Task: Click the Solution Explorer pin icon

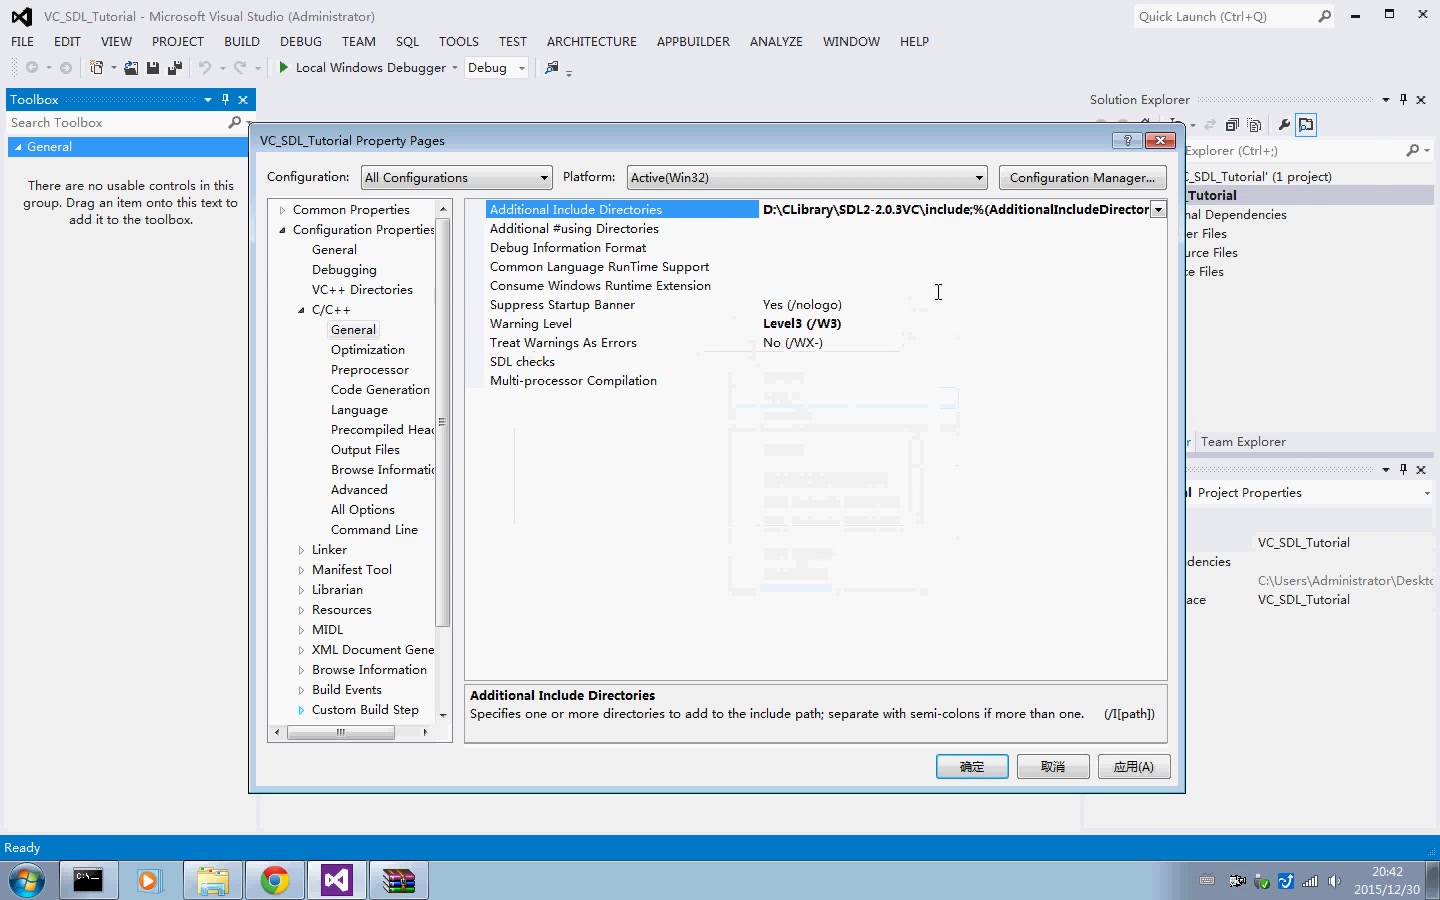Action: click(x=1404, y=99)
